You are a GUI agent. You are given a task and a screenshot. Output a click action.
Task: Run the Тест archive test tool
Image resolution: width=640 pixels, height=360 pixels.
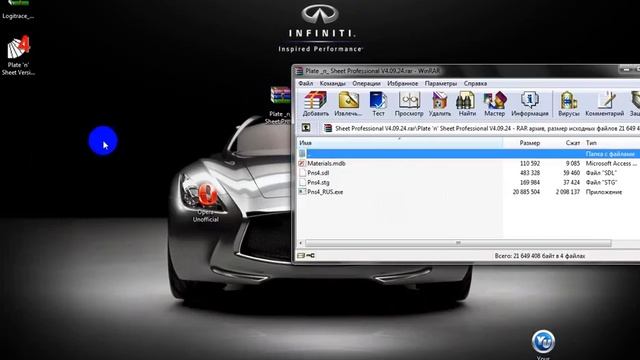coord(378,104)
